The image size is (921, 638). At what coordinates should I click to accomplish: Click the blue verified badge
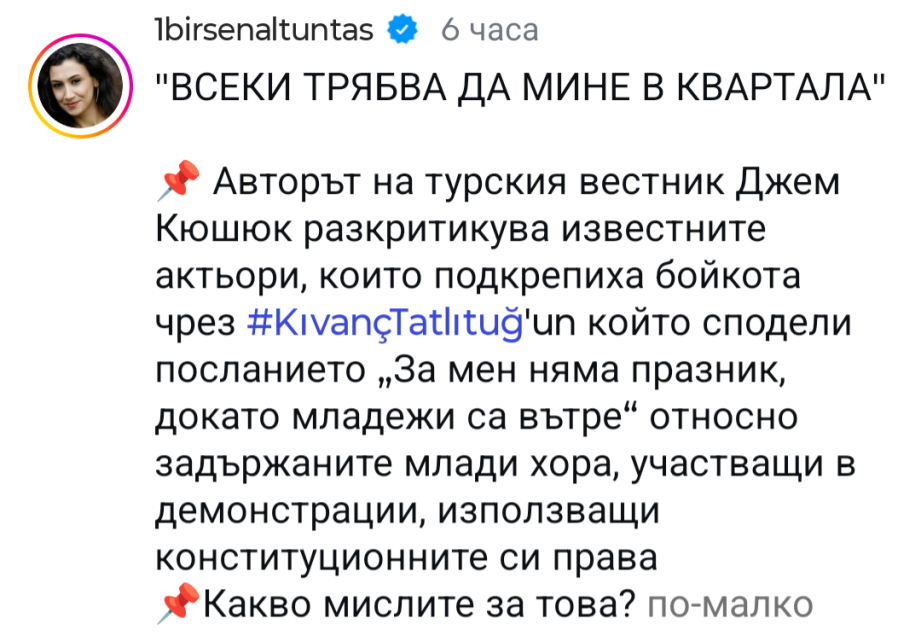[x=402, y=29]
